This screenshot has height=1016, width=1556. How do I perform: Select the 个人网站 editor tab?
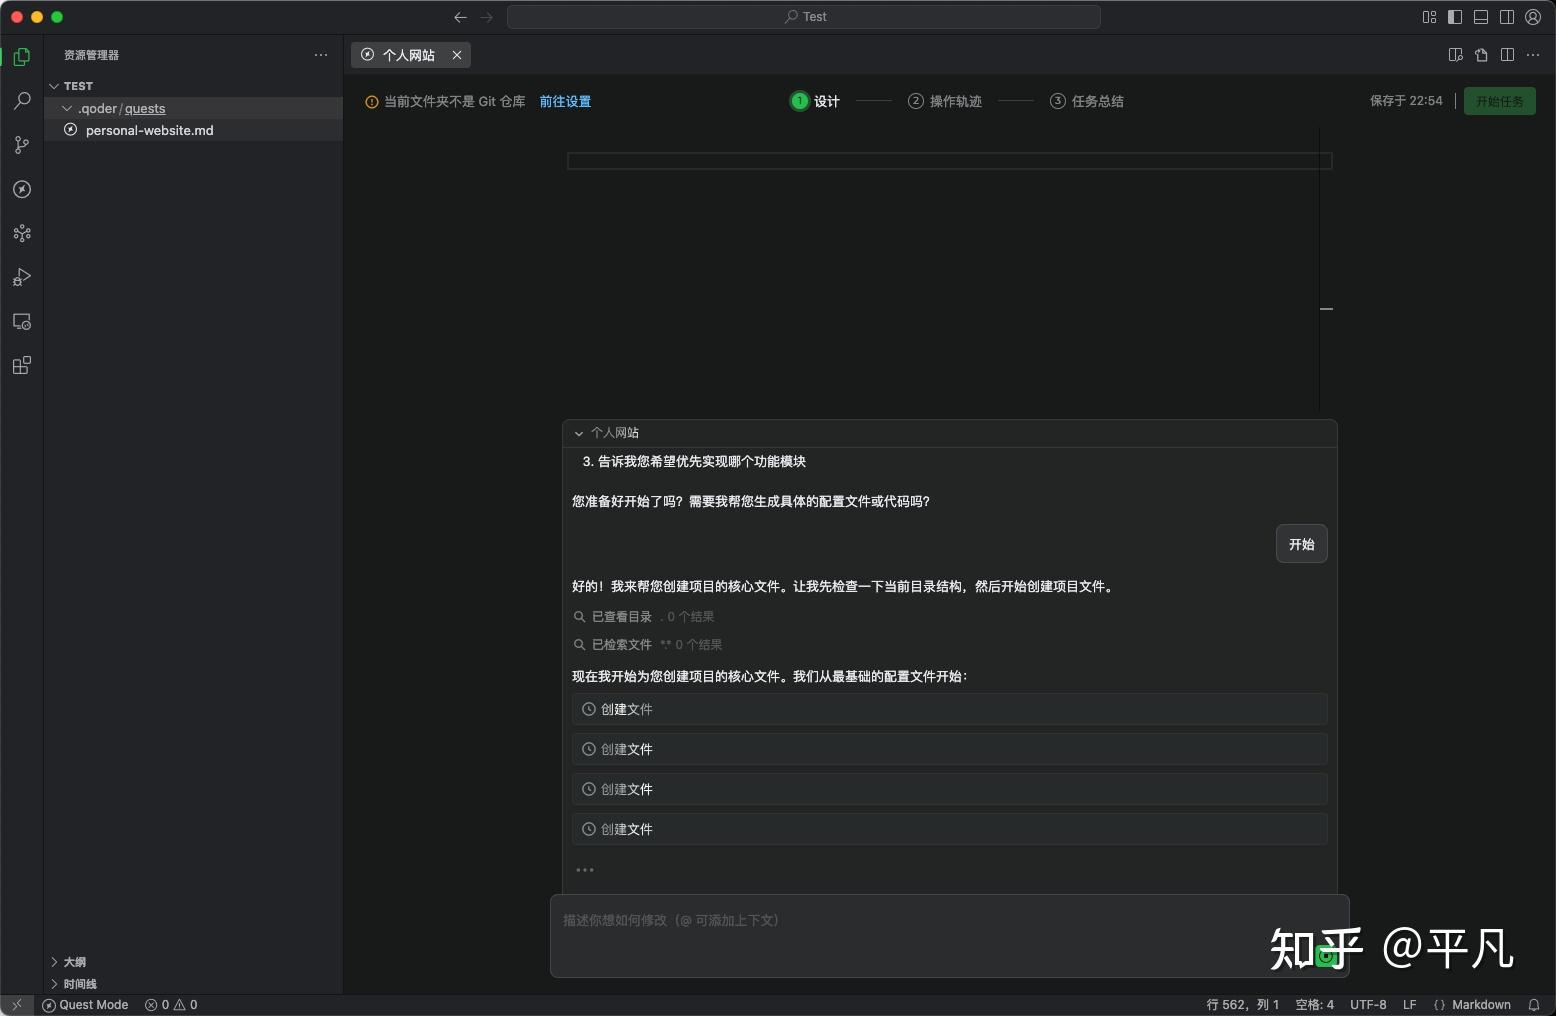click(408, 55)
